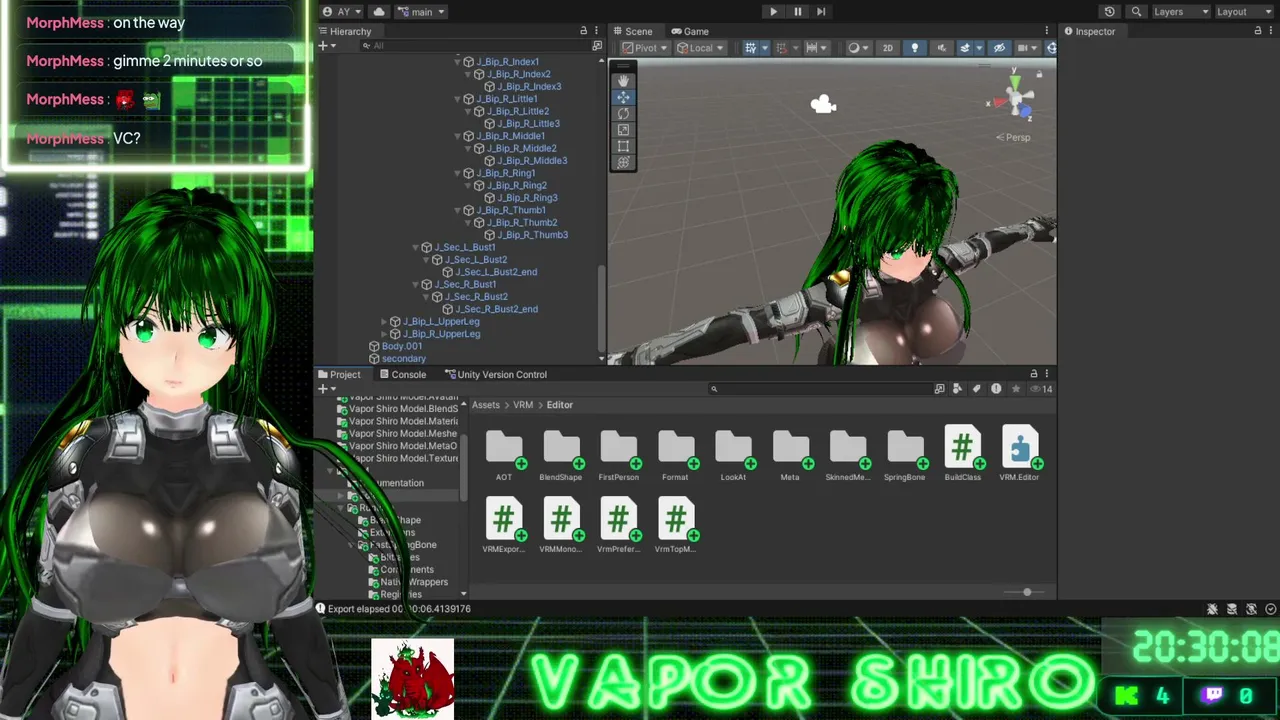Select the VRMExpor... script asset
Viewport: 1280px width, 720px height.
(x=504, y=526)
